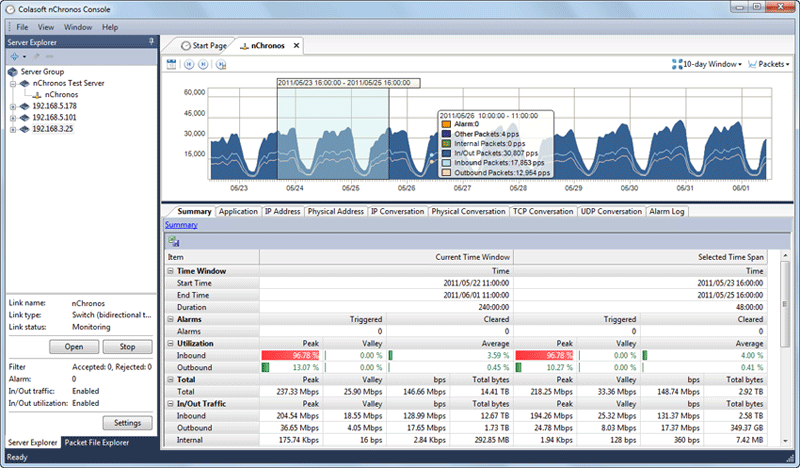Click the add server icon in Server Explorer
The image size is (800, 468).
pyautogui.click(x=14, y=56)
